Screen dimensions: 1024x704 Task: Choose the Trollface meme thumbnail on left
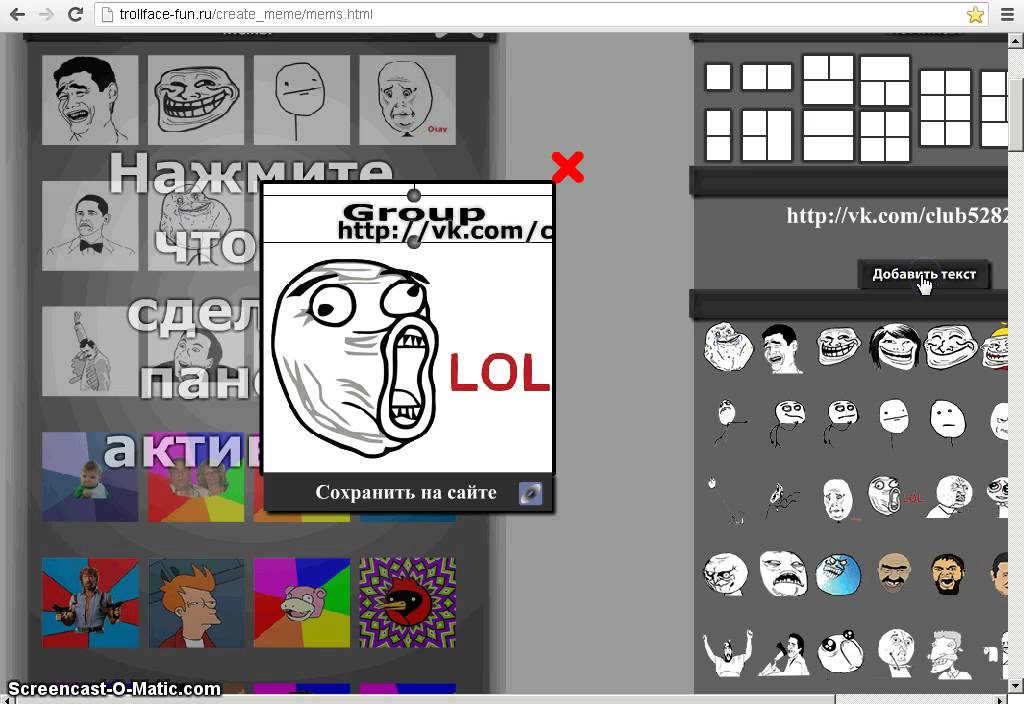click(x=196, y=100)
